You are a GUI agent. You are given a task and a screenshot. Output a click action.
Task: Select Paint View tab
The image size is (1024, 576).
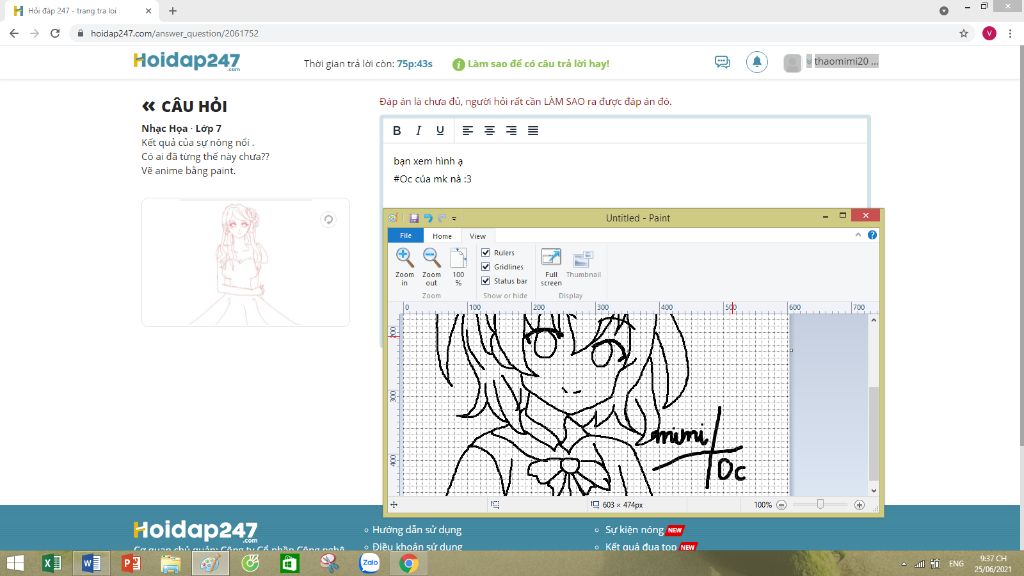(477, 236)
